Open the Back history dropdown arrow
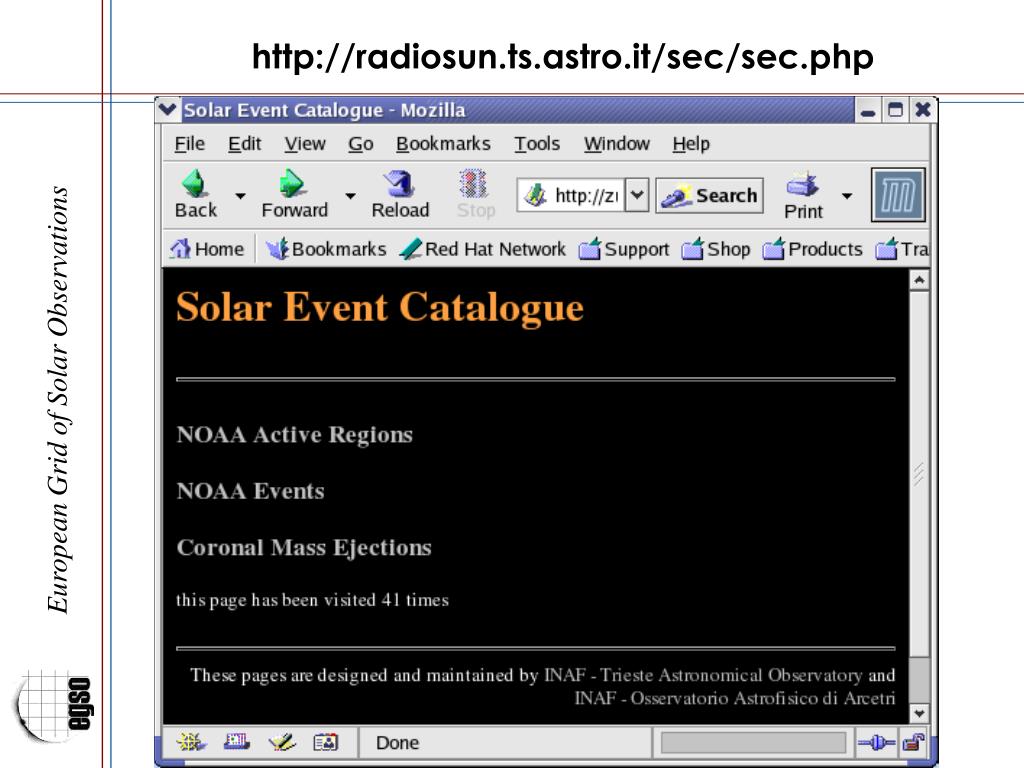 (240, 196)
